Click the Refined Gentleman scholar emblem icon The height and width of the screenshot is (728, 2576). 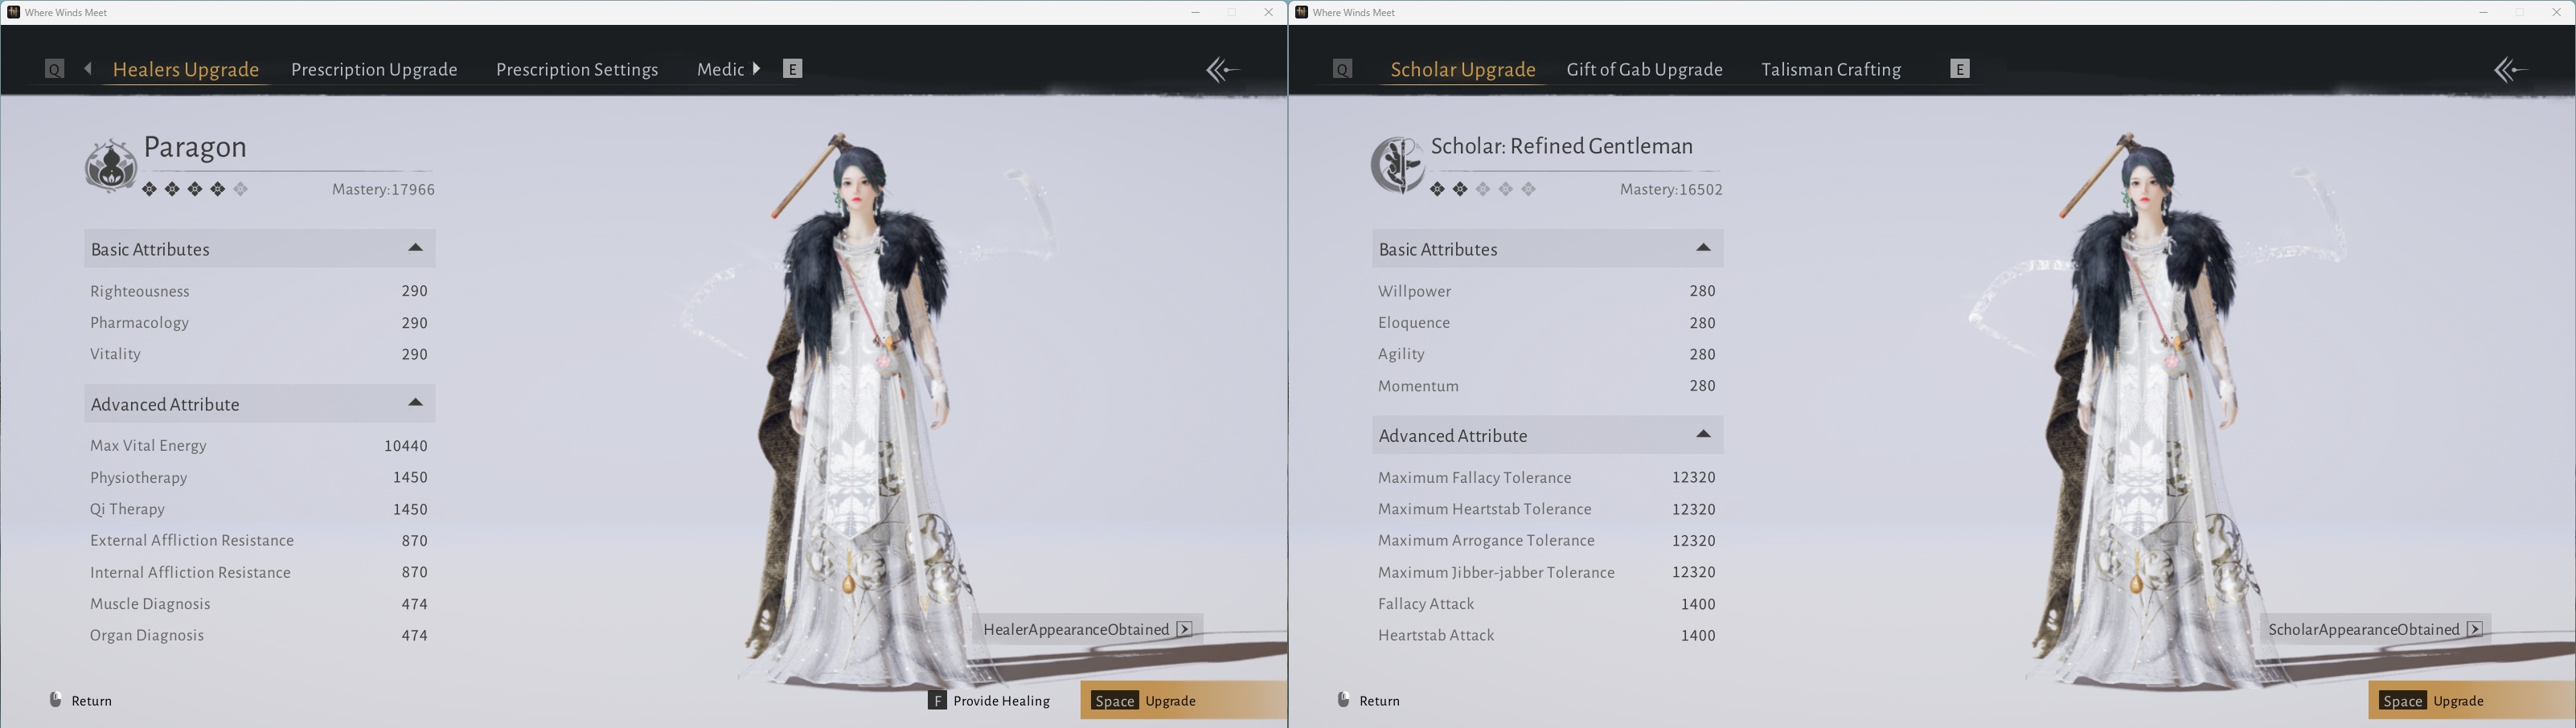tap(1398, 165)
